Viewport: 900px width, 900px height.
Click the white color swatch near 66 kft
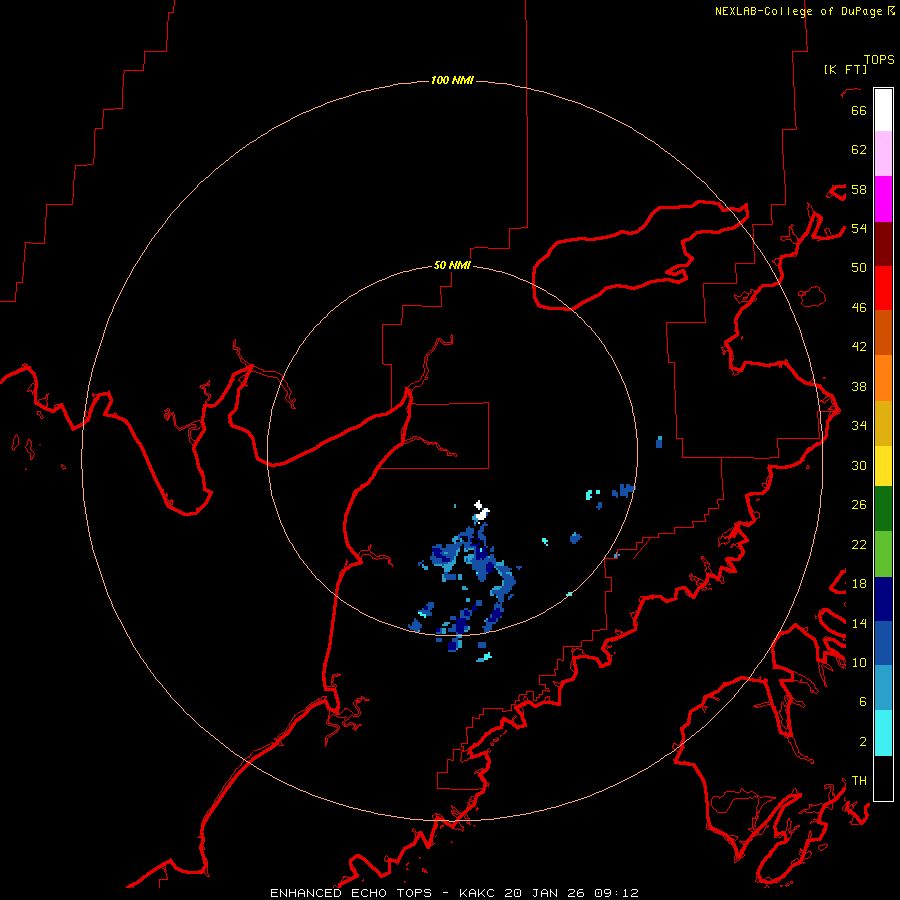tap(883, 110)
